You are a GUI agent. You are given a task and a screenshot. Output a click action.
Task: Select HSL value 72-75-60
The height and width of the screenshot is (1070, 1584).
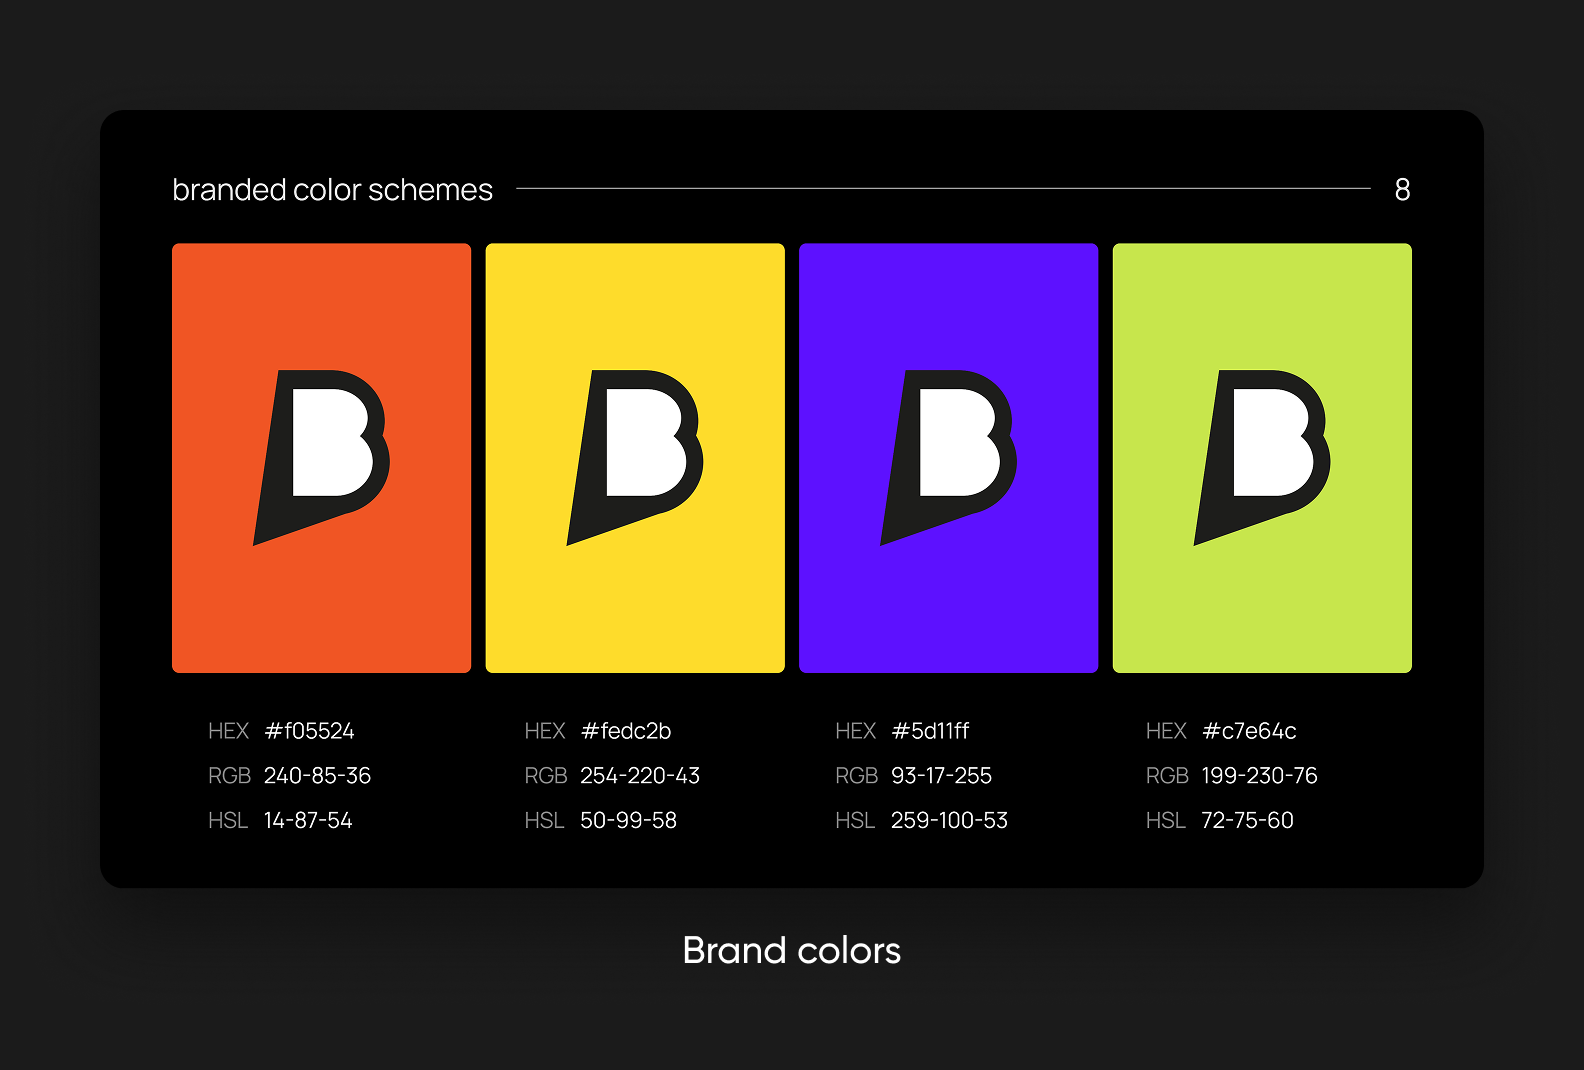[1247, 821]
